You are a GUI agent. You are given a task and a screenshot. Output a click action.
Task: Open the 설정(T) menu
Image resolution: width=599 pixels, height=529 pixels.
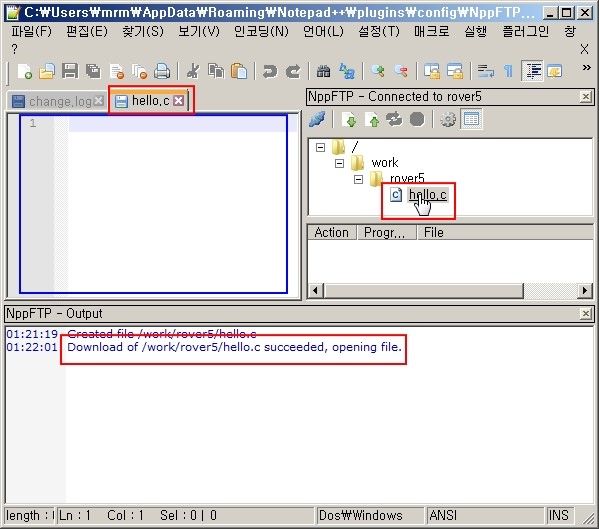pyautogui.click(x=379, y=31)
